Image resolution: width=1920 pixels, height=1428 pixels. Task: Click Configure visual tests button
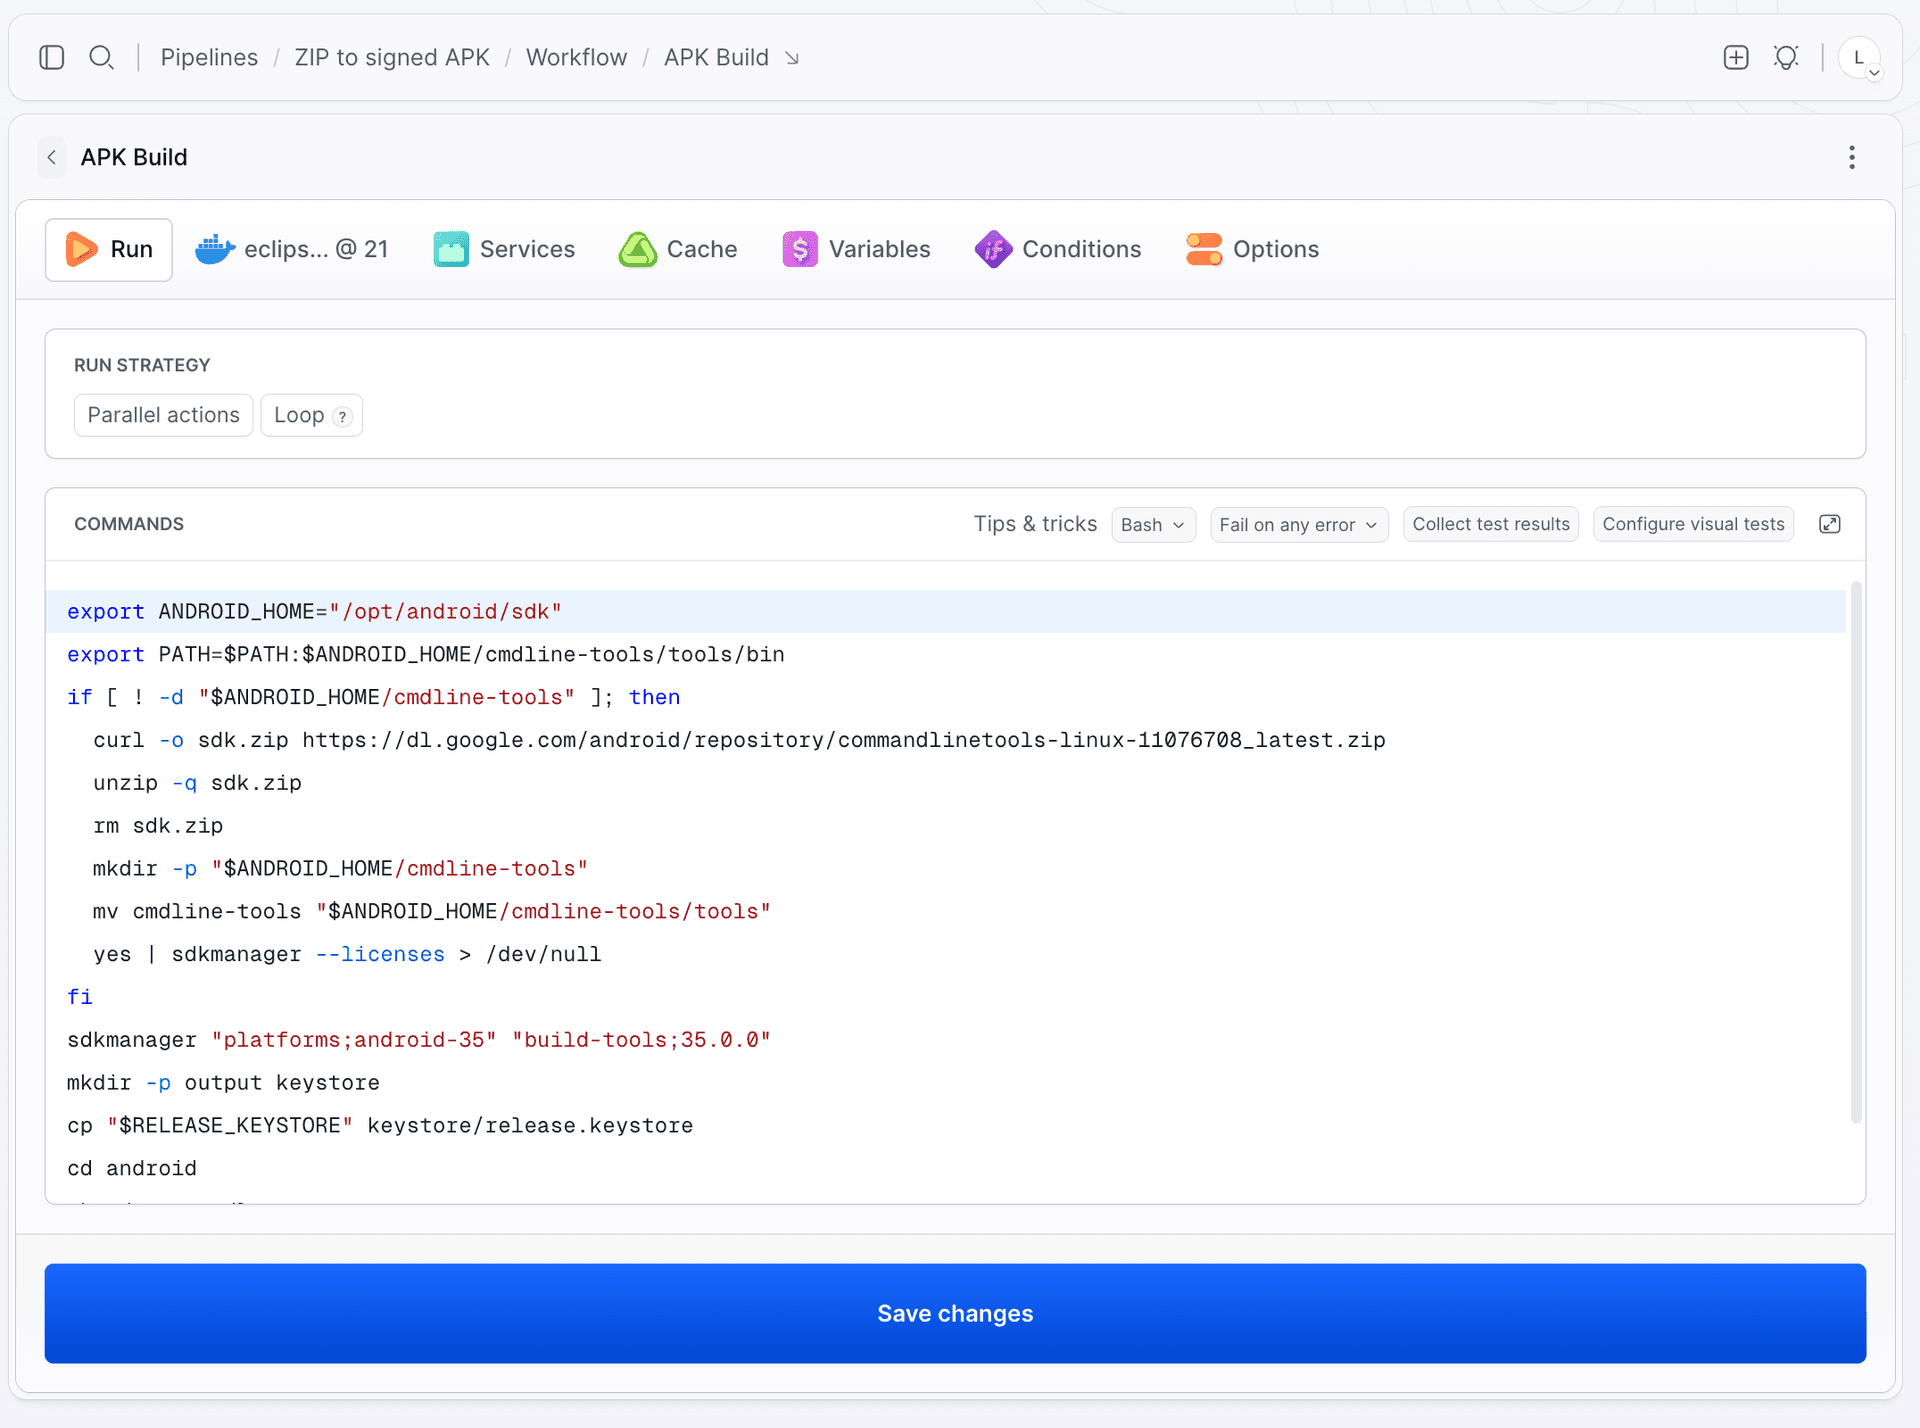click(1693, 524)
